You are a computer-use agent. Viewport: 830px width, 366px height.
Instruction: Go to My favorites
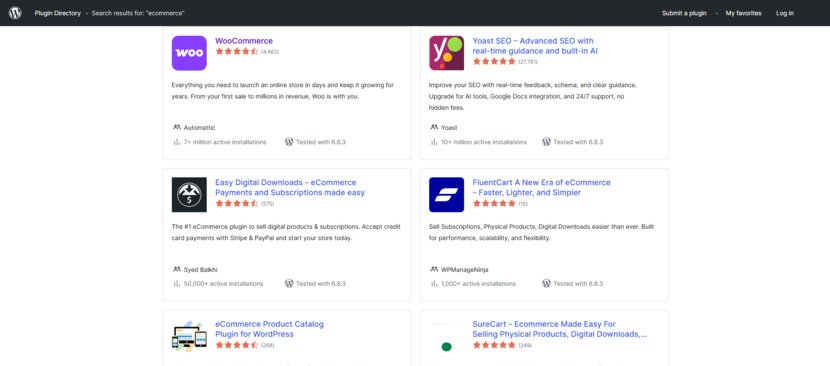pos(743,13)
